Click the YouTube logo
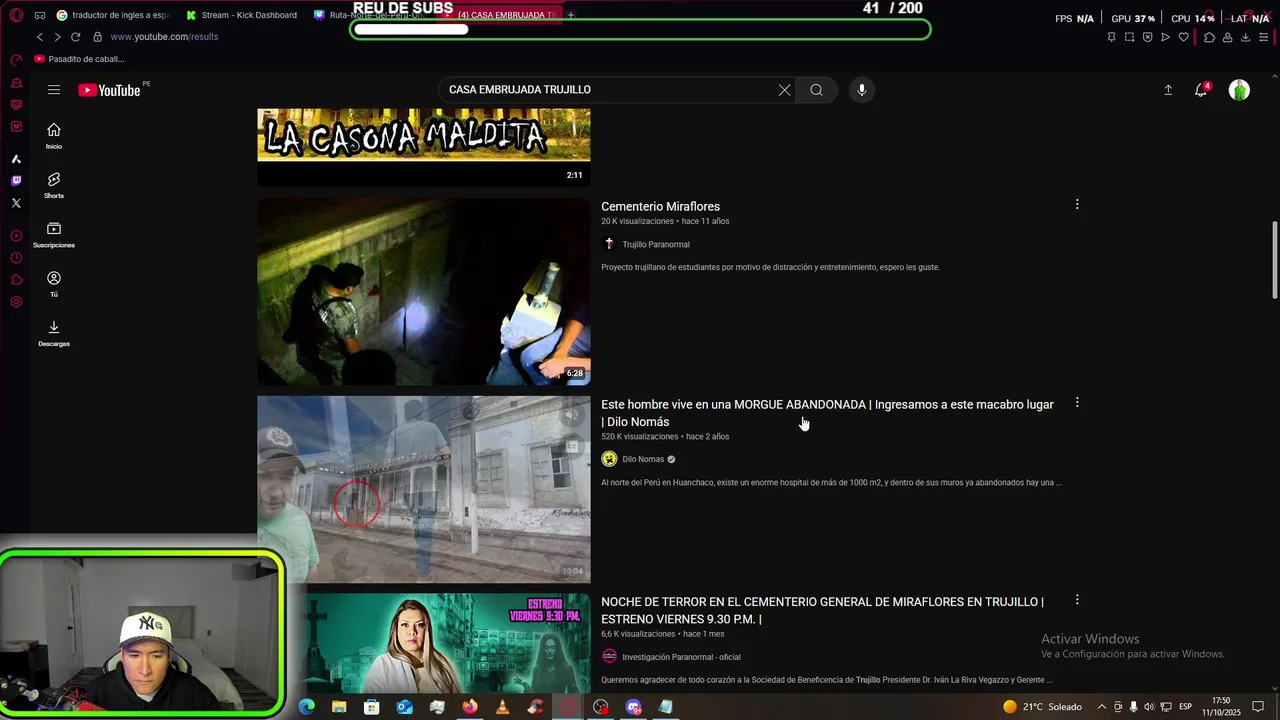Screen dimensions: 1280x720 (x=110, y=90)
